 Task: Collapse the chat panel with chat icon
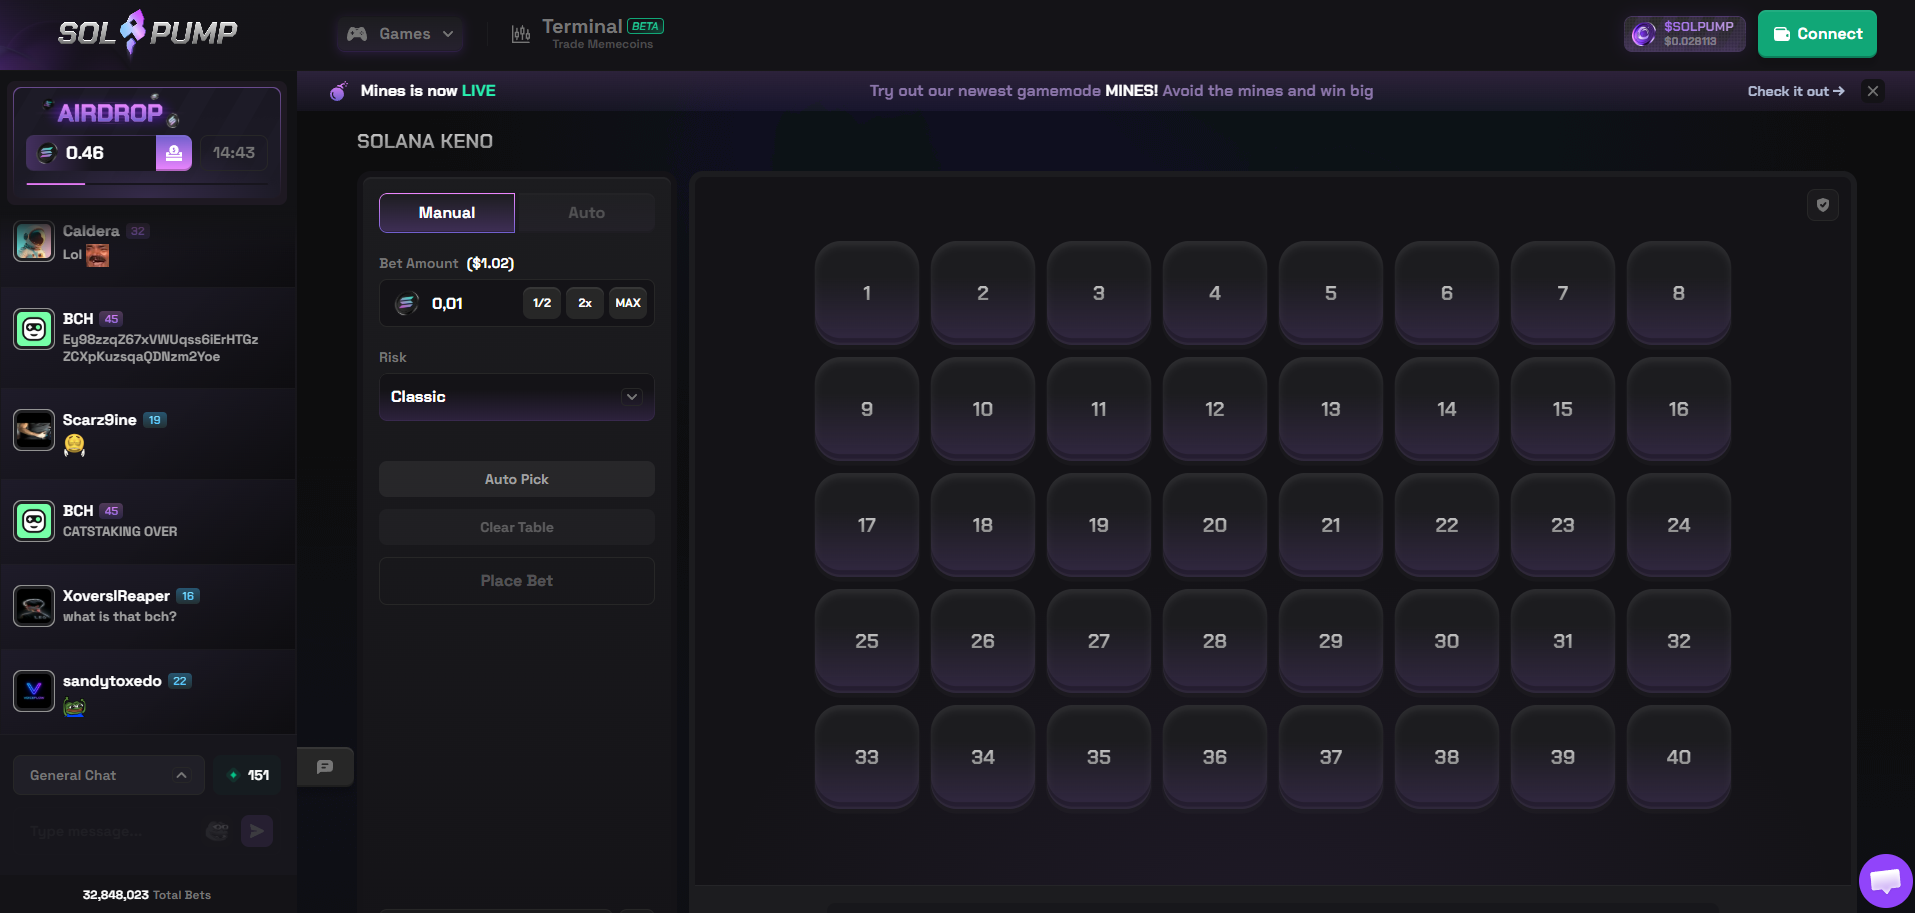(x=325, y=767)
